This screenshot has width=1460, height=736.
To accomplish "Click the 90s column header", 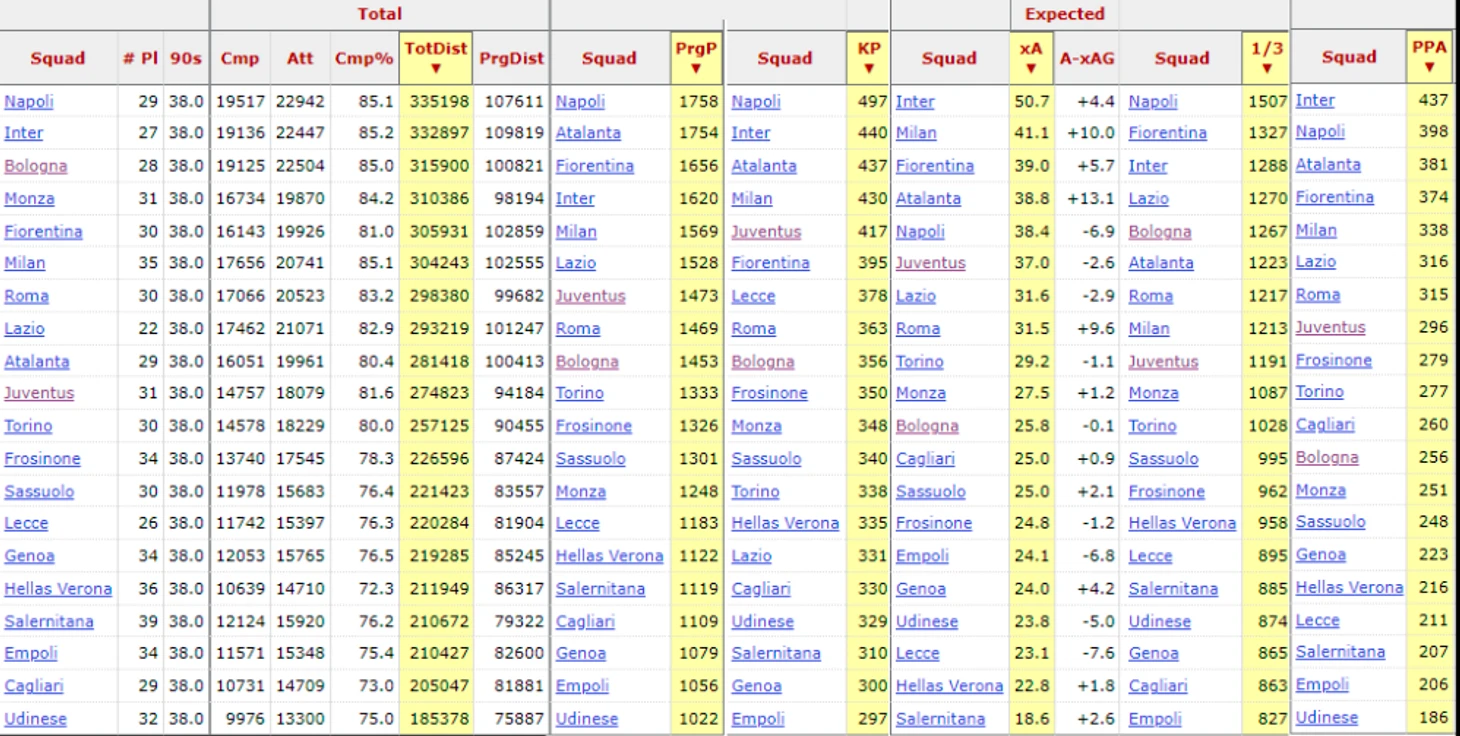I will 186,58.
